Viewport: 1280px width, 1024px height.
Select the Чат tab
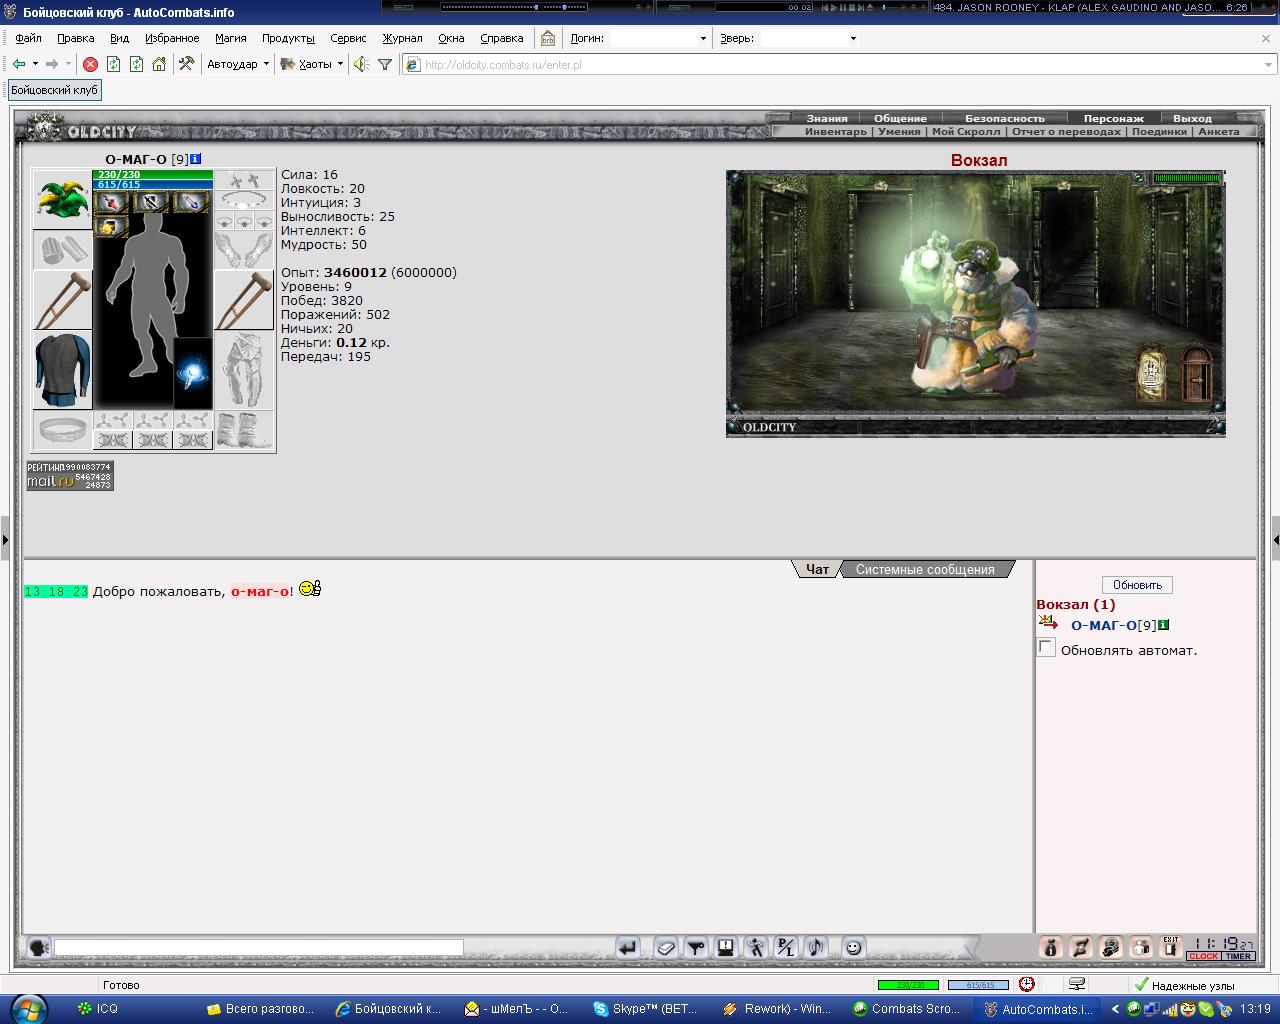coord(817,569)
